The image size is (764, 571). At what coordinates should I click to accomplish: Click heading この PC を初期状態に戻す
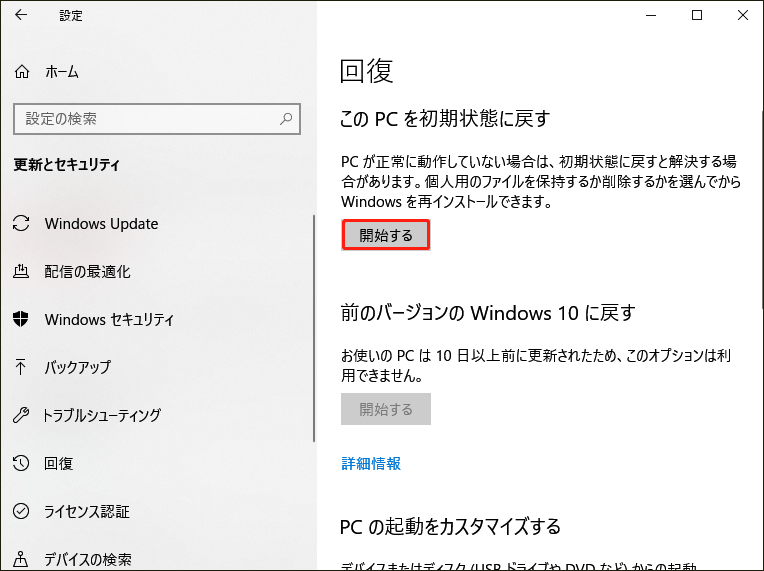(x=445, y=118)
